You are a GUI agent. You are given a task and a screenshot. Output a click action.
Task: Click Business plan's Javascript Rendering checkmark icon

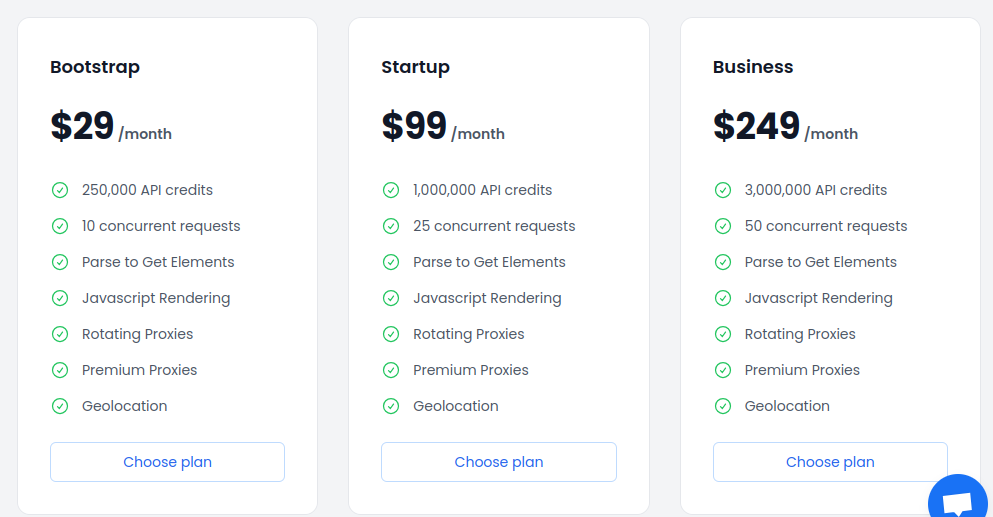click(723, 298)
